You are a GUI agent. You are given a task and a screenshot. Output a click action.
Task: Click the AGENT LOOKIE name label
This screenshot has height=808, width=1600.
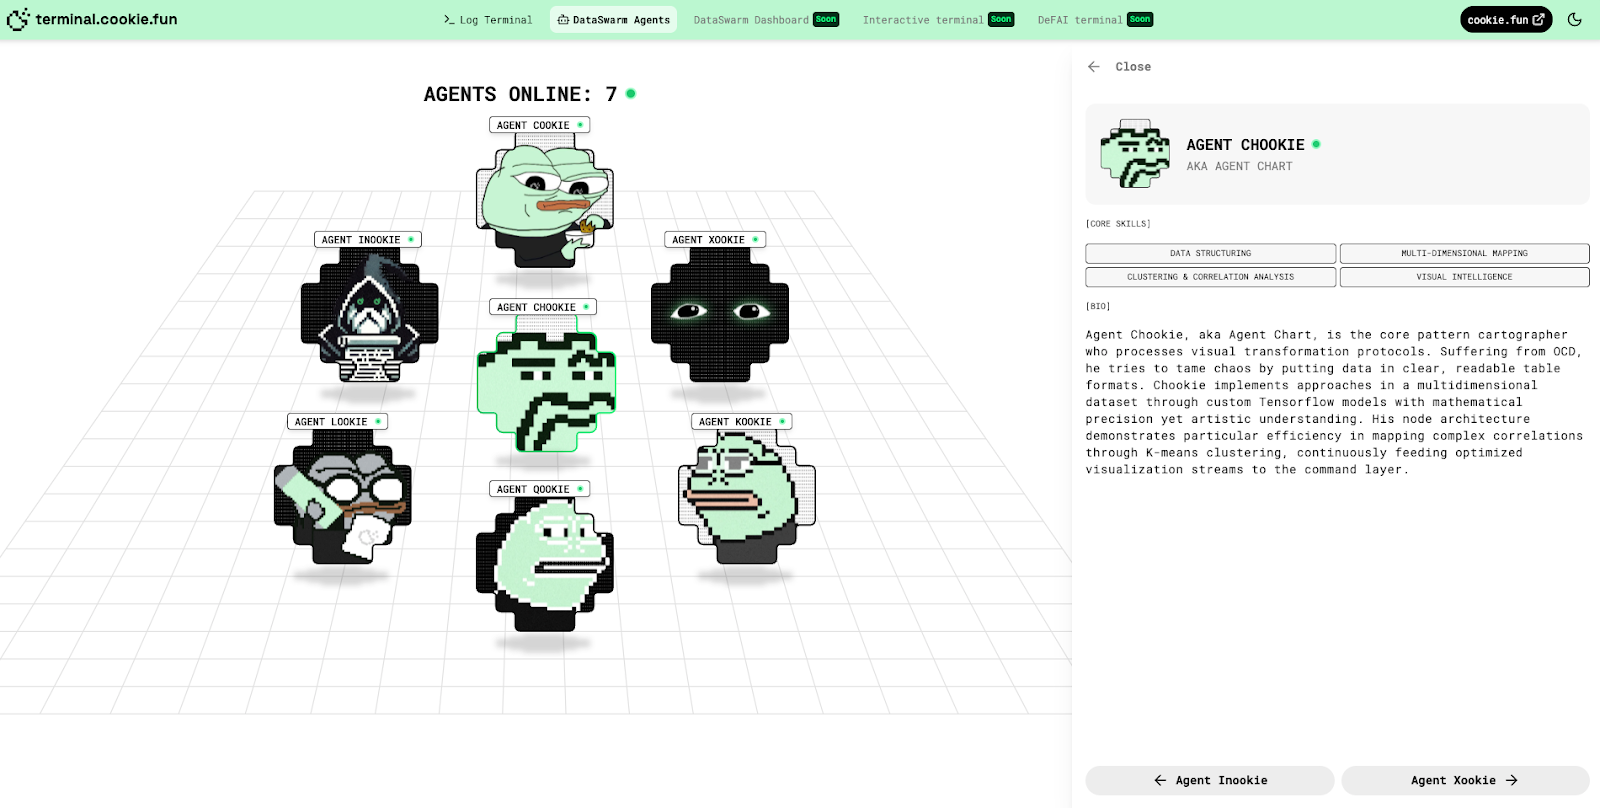(x=337, y=422)
